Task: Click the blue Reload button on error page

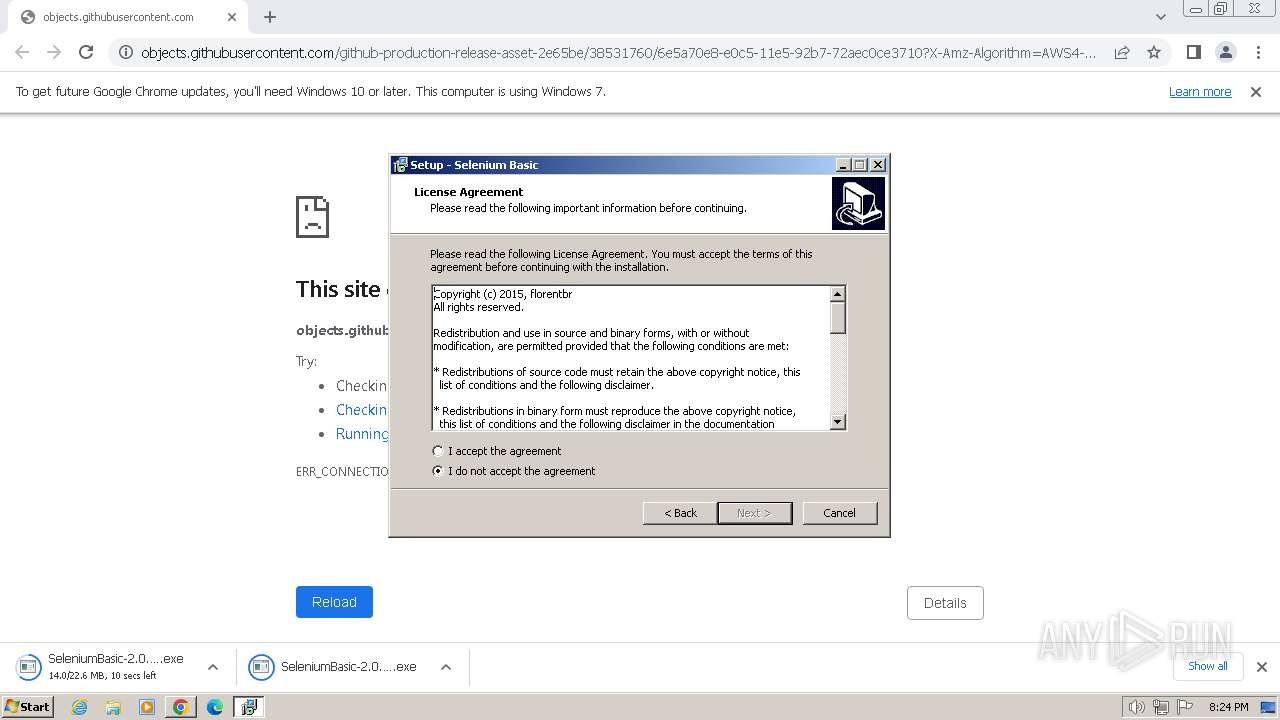Action: [334, 602]
